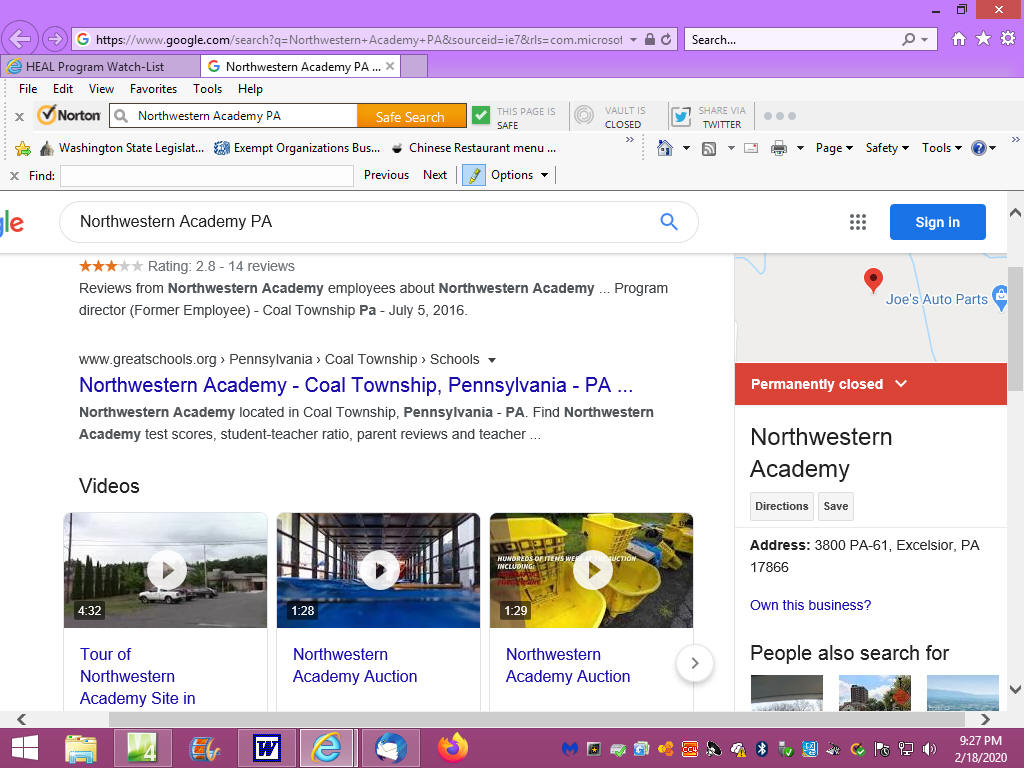The image size is (1024, 768).
Task: Open Favorites star icon at top right
Action: 983,39
